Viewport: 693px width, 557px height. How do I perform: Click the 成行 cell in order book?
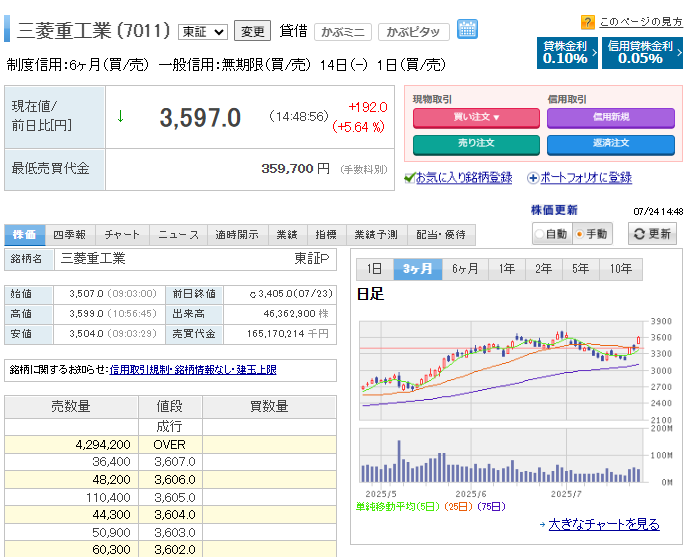click(169, 427)
